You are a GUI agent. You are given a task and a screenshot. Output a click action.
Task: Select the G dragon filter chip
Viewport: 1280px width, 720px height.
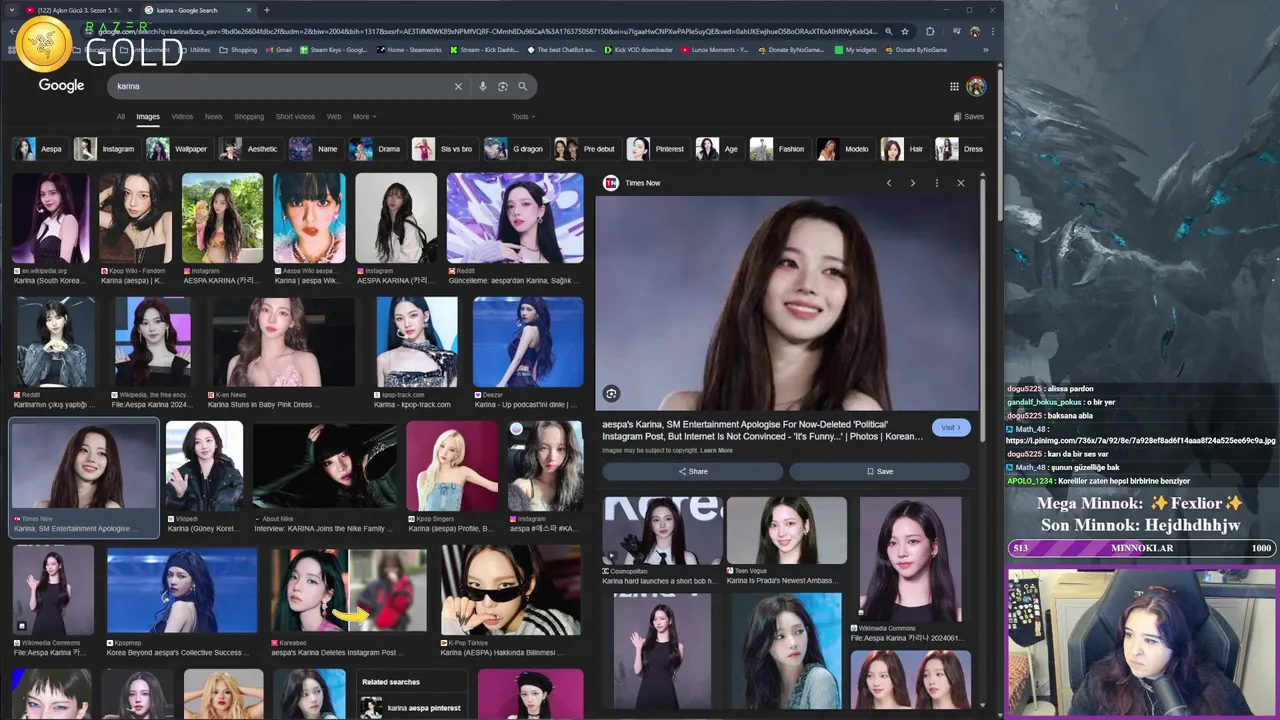tap(515, 149)
